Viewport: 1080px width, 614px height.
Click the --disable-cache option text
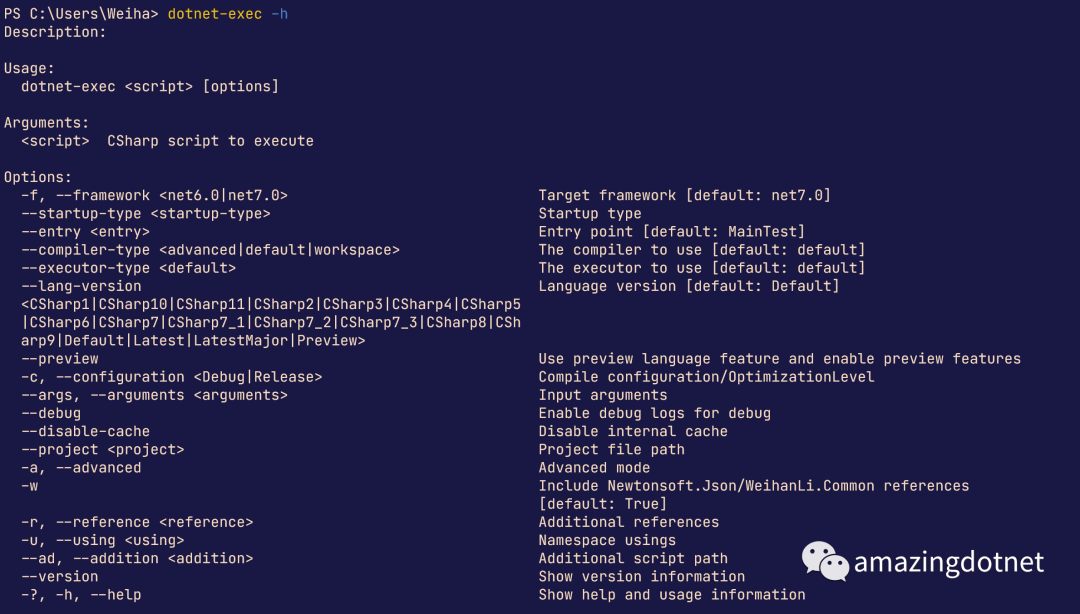[x=85, y=432]
